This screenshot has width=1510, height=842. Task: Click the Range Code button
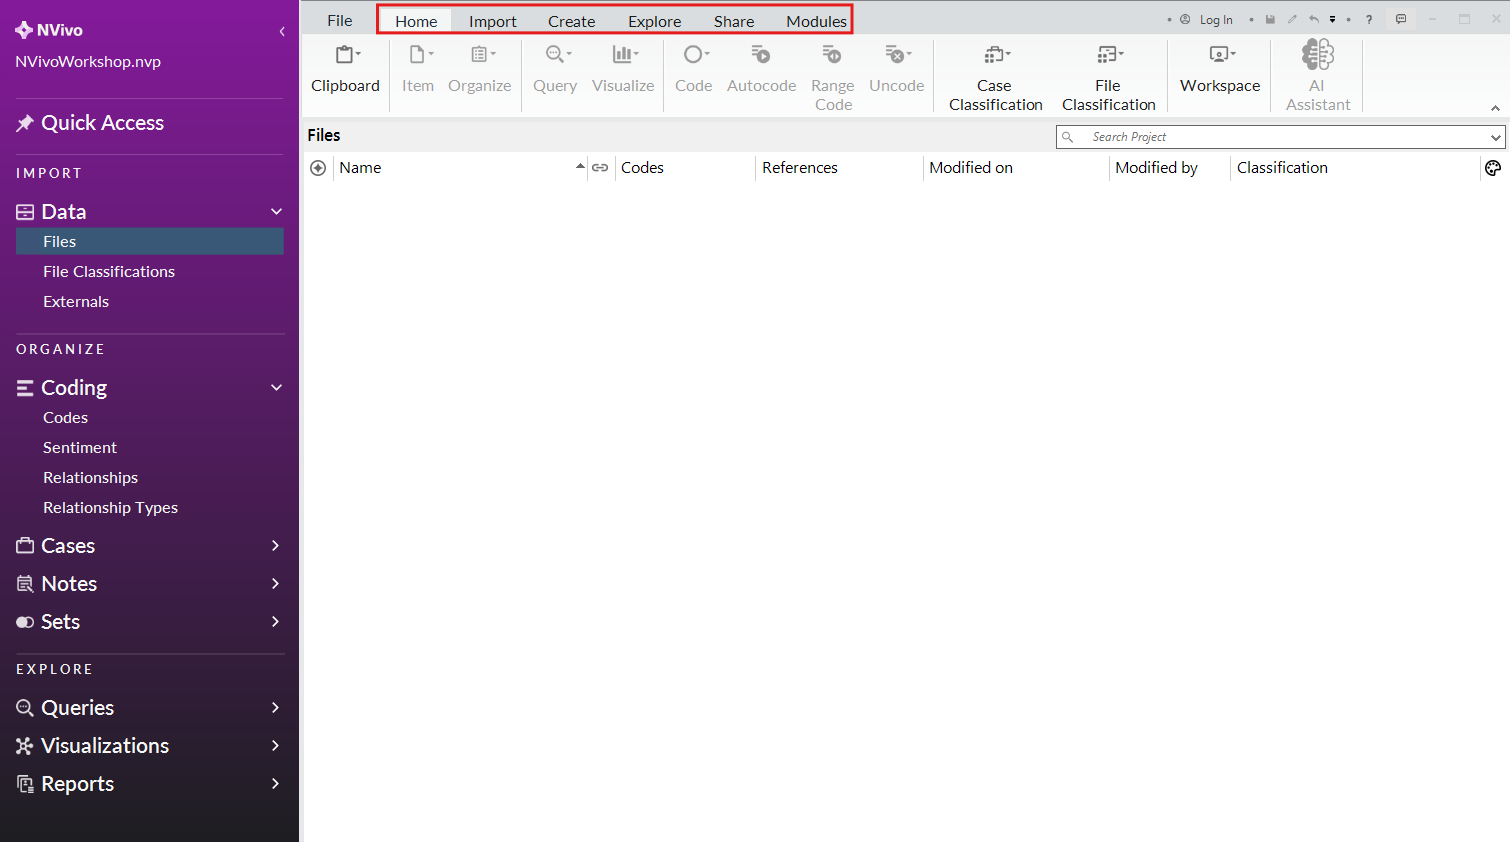[833, 78]
